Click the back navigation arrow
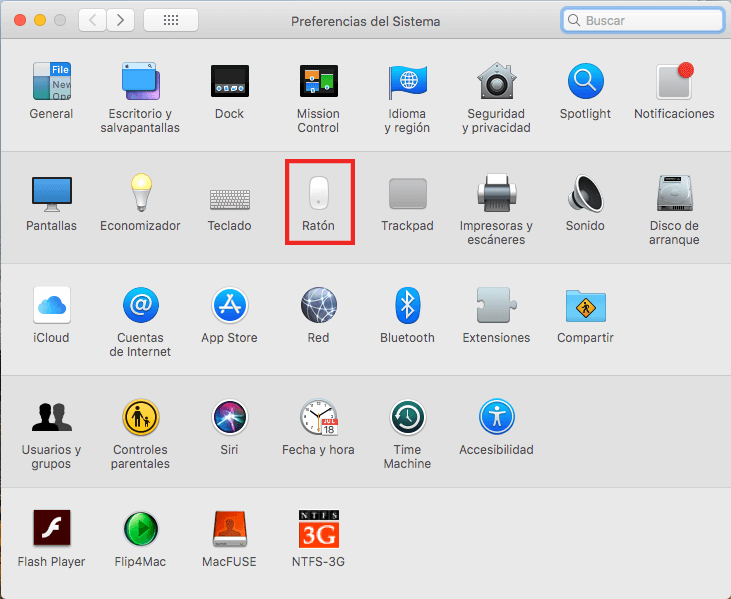731x599 pixels. click(x=92, y=20)
